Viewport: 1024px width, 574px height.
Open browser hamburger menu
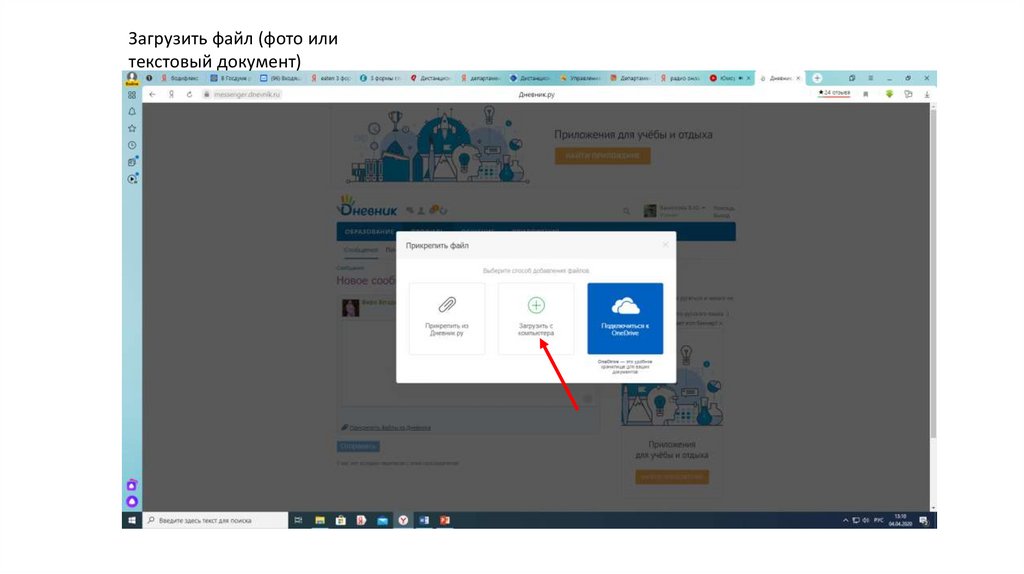pyautogui.click(x=871, y=78)
